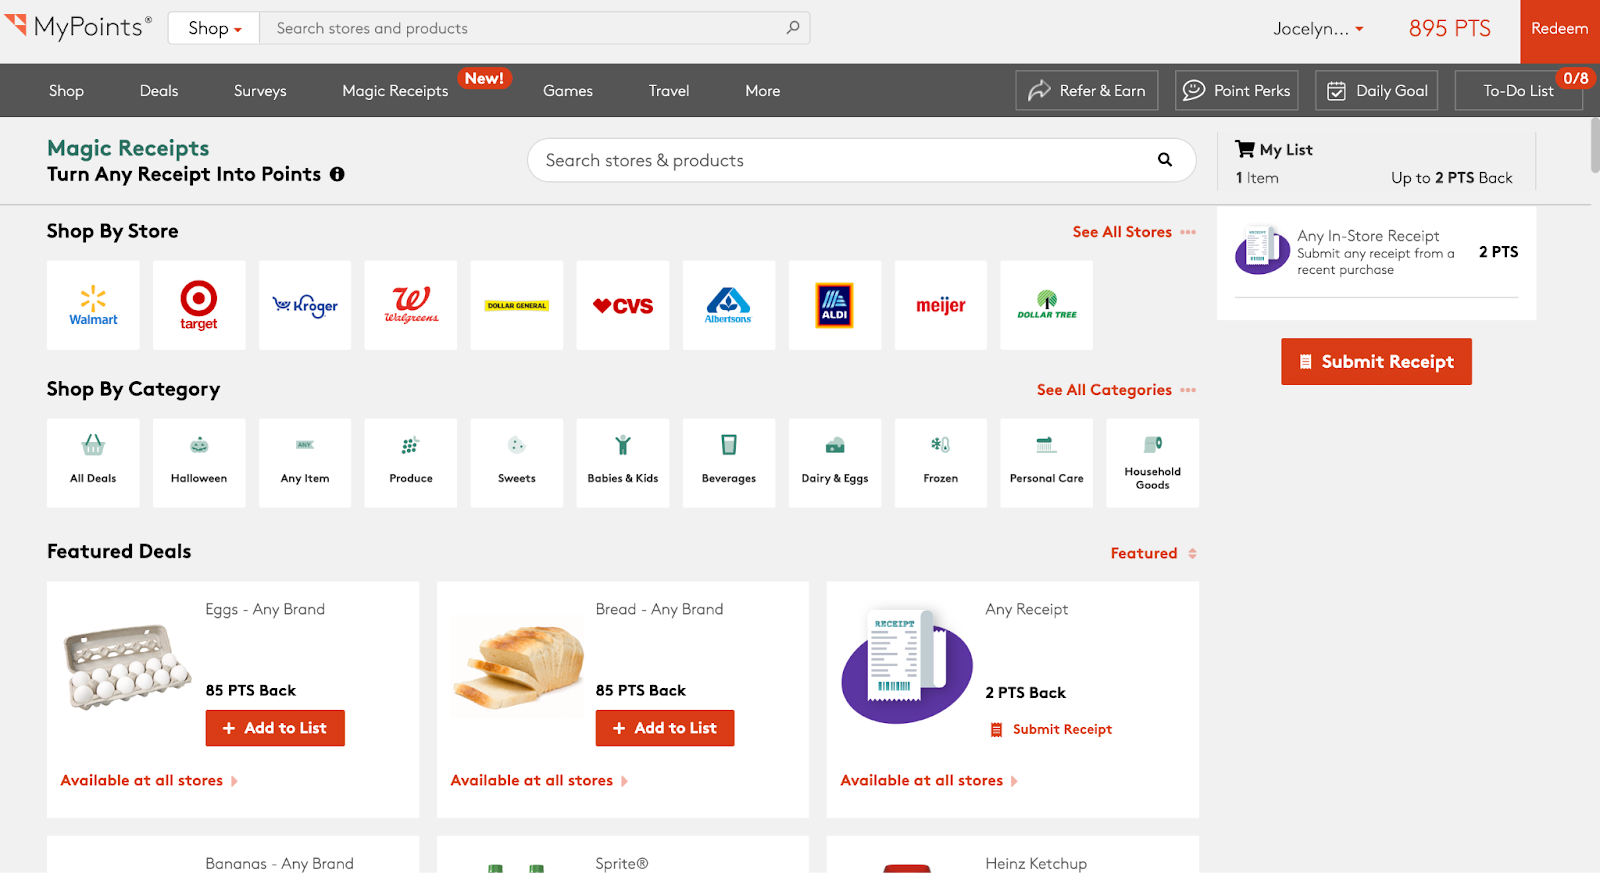Select the Frozen category

[941, 463]
